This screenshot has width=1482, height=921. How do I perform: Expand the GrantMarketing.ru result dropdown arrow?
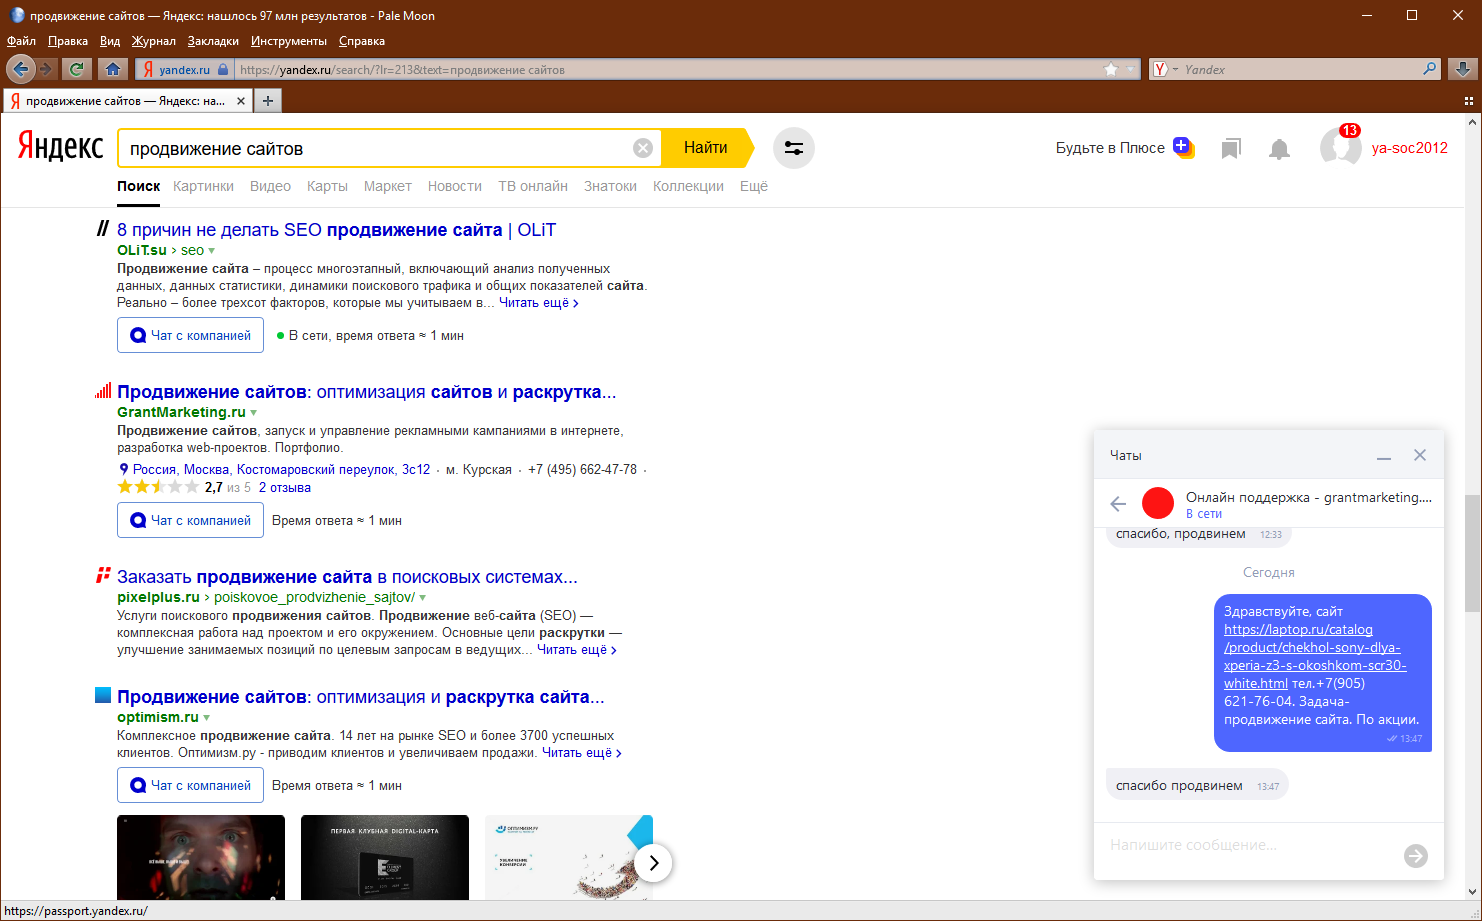[253, 413]
